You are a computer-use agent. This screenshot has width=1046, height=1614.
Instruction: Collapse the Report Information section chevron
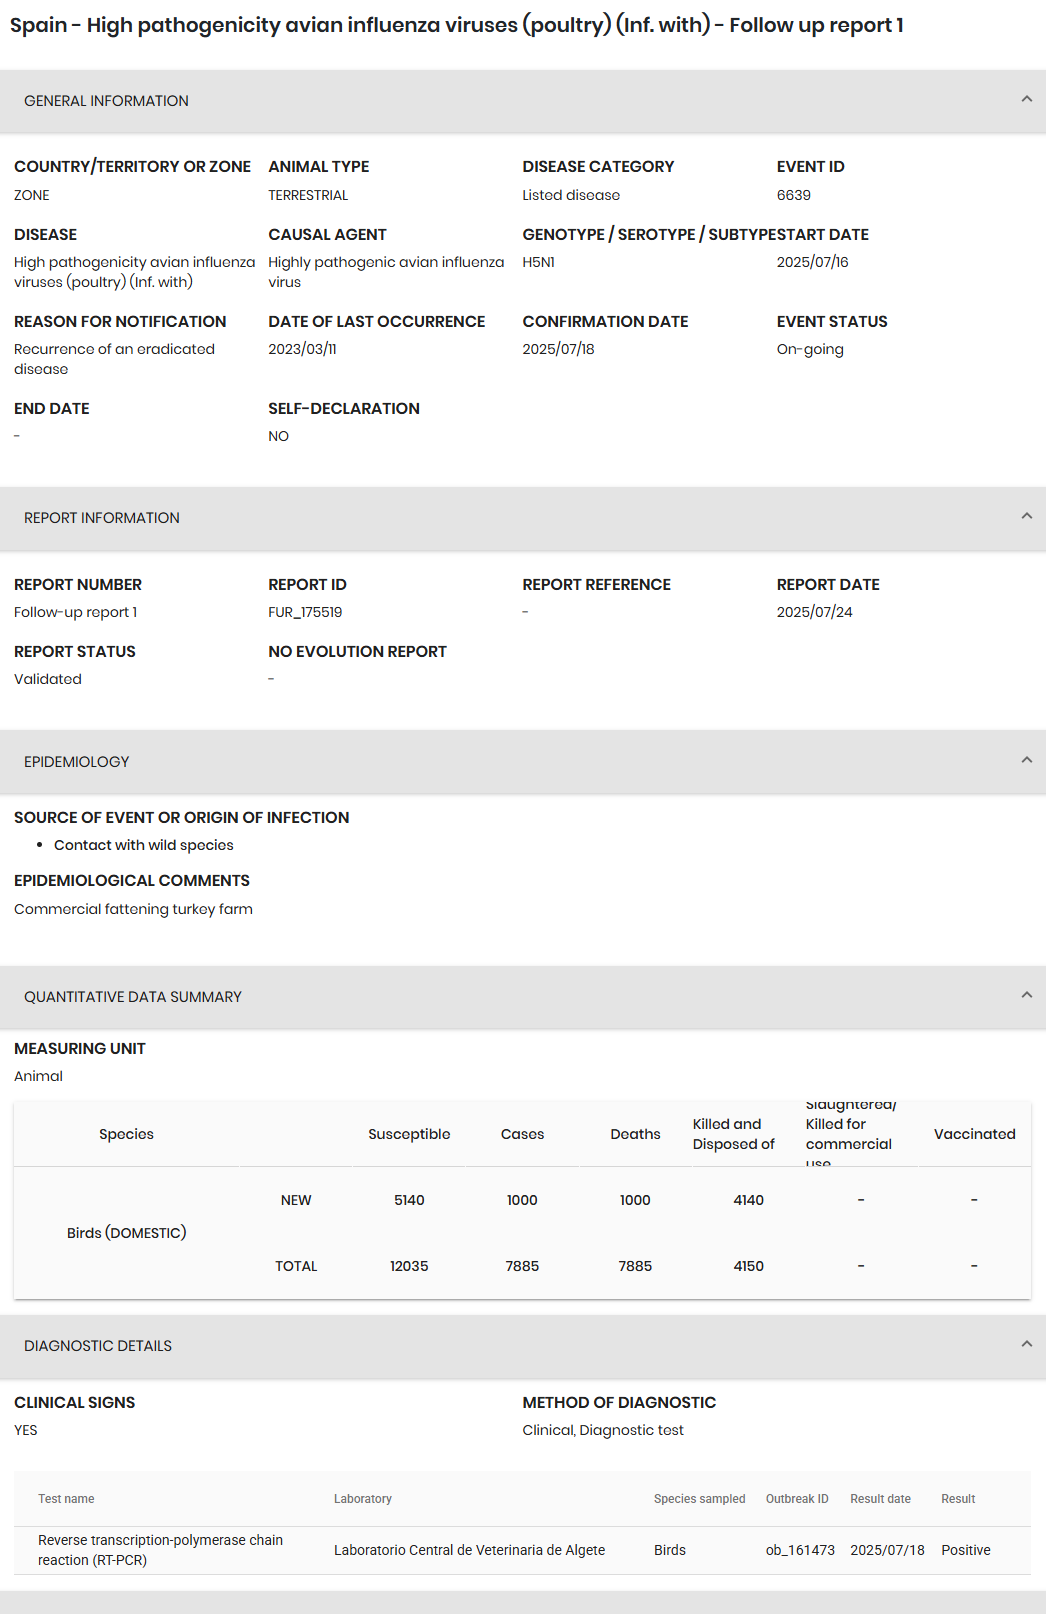[x=1026, y=516]
